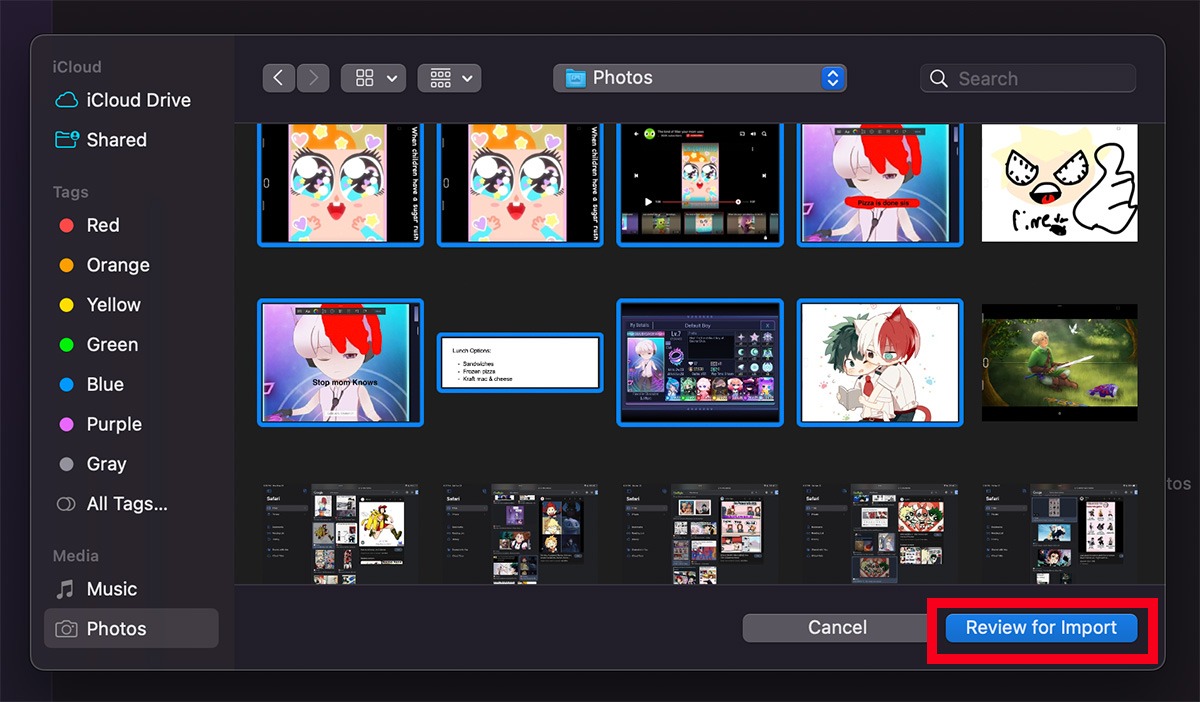
Task: Click Review for Import
Action: click(x=1041, y=628)
